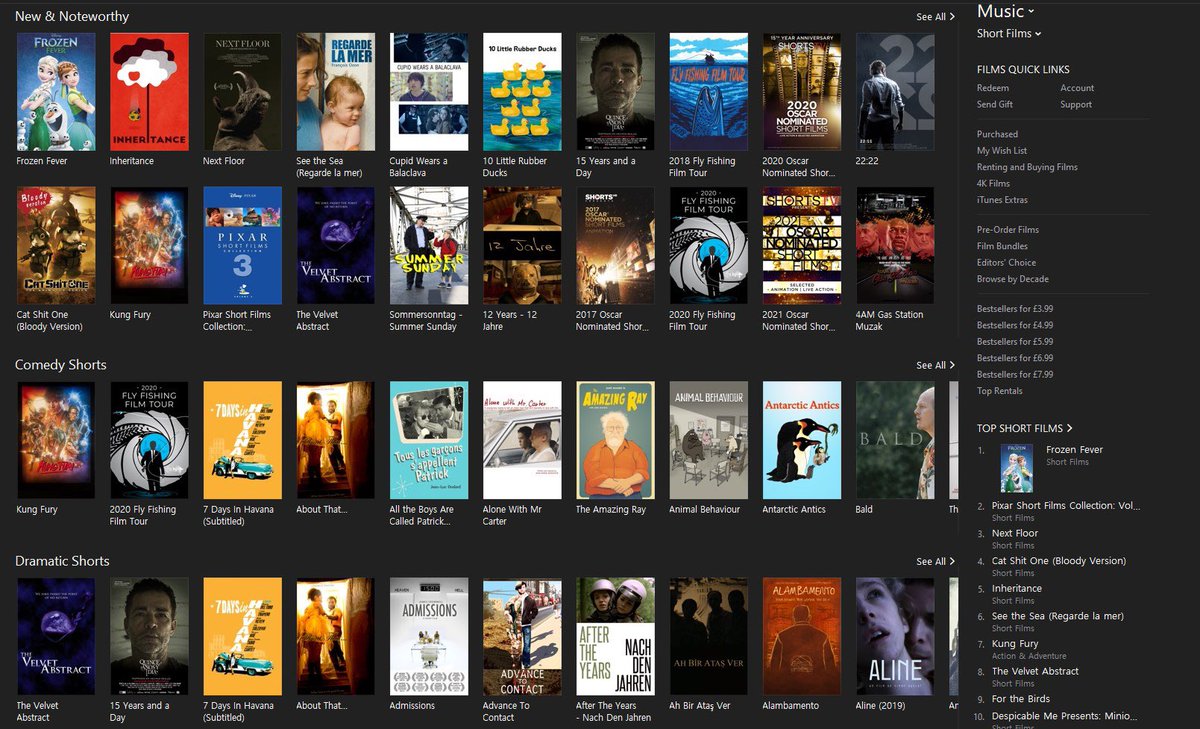This screenshot has height=729, width=1200.
Task: Open Cupid Wears a Balaclava poster
Action: (x=429, y=91)
